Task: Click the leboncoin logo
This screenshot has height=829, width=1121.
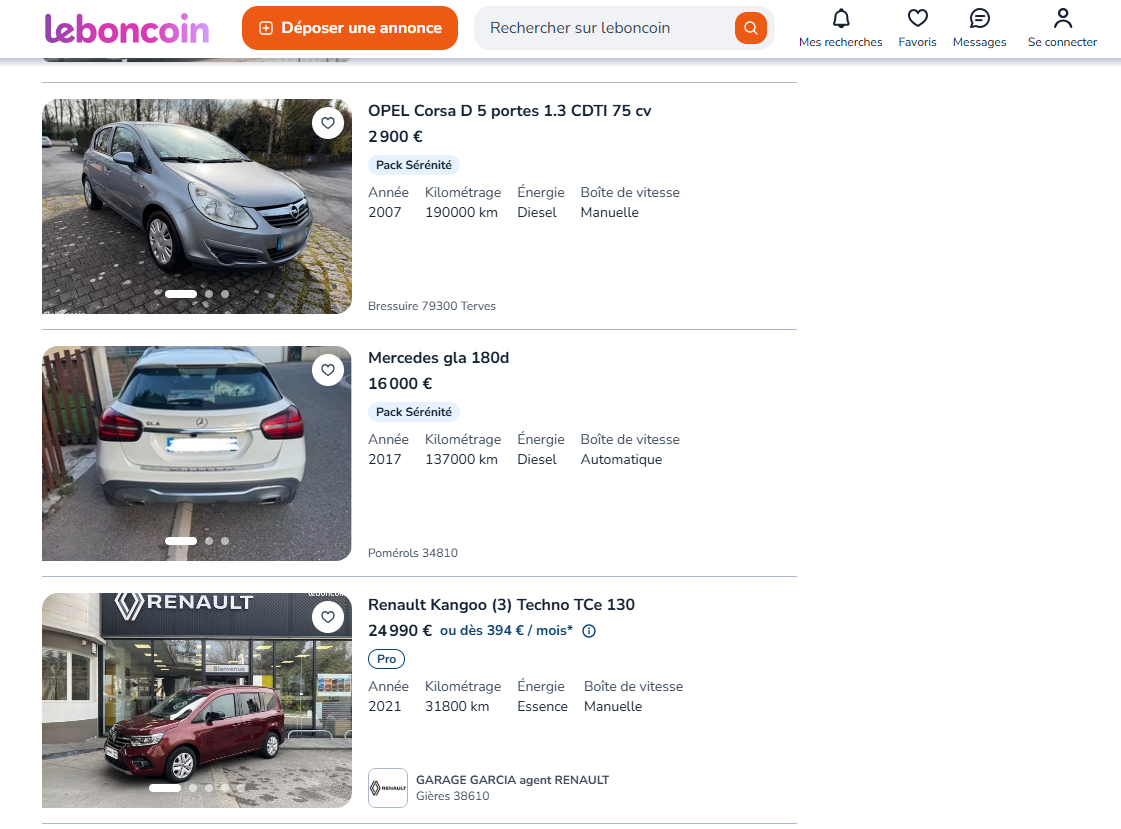Action: (127, 28)
